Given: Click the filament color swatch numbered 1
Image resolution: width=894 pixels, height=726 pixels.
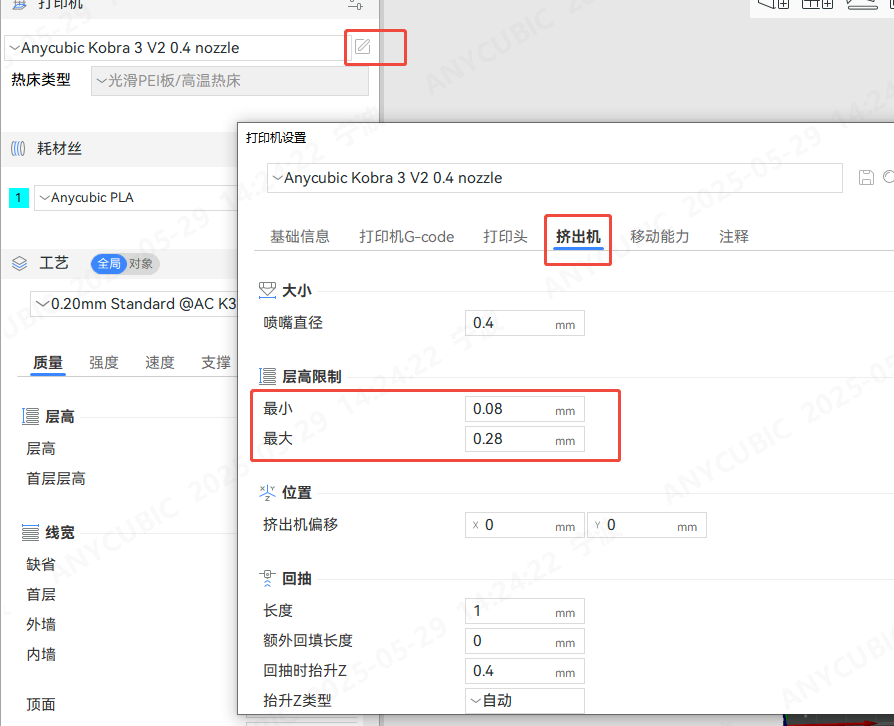Looking at the screenshot, I should [19, 198].
